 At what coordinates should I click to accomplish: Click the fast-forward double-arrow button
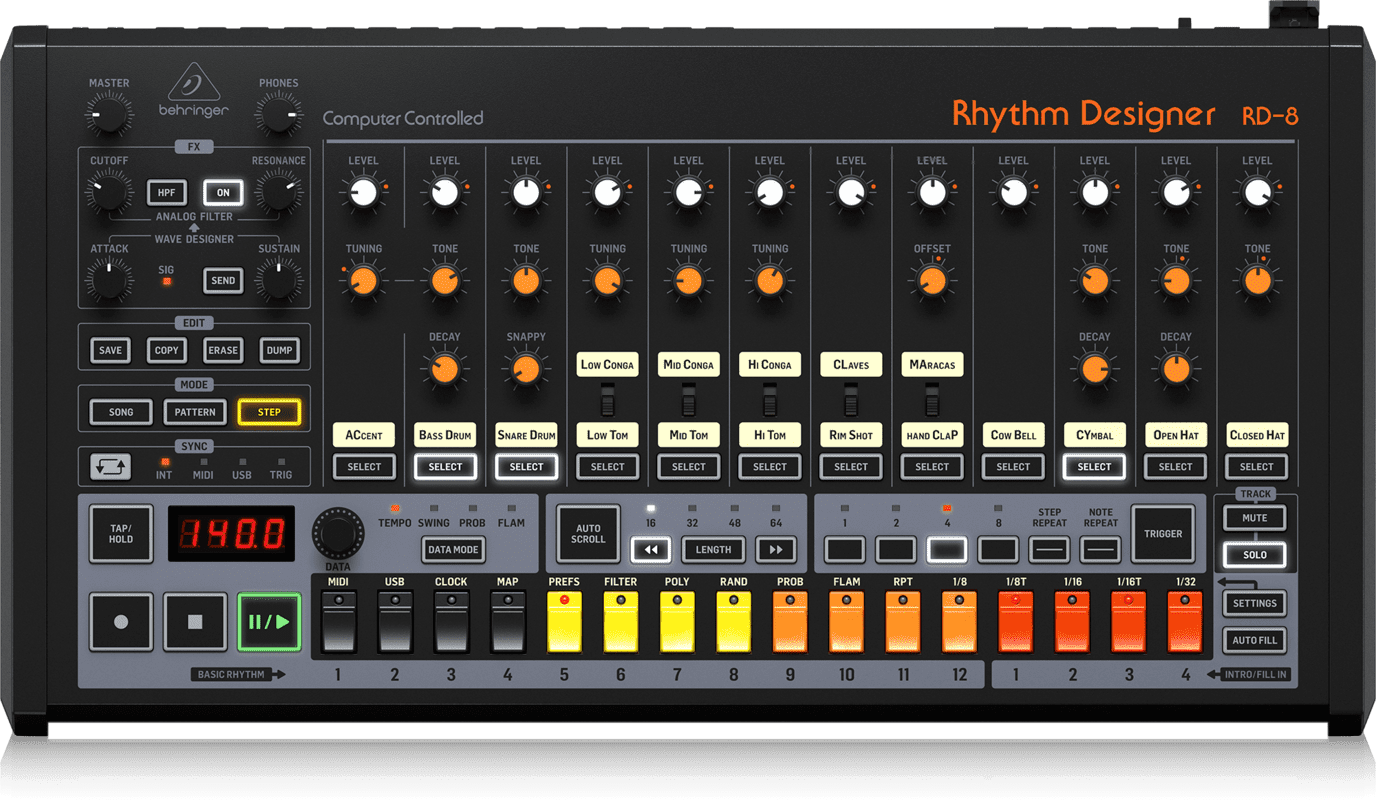pyautogui.click(x=776, y=549)
